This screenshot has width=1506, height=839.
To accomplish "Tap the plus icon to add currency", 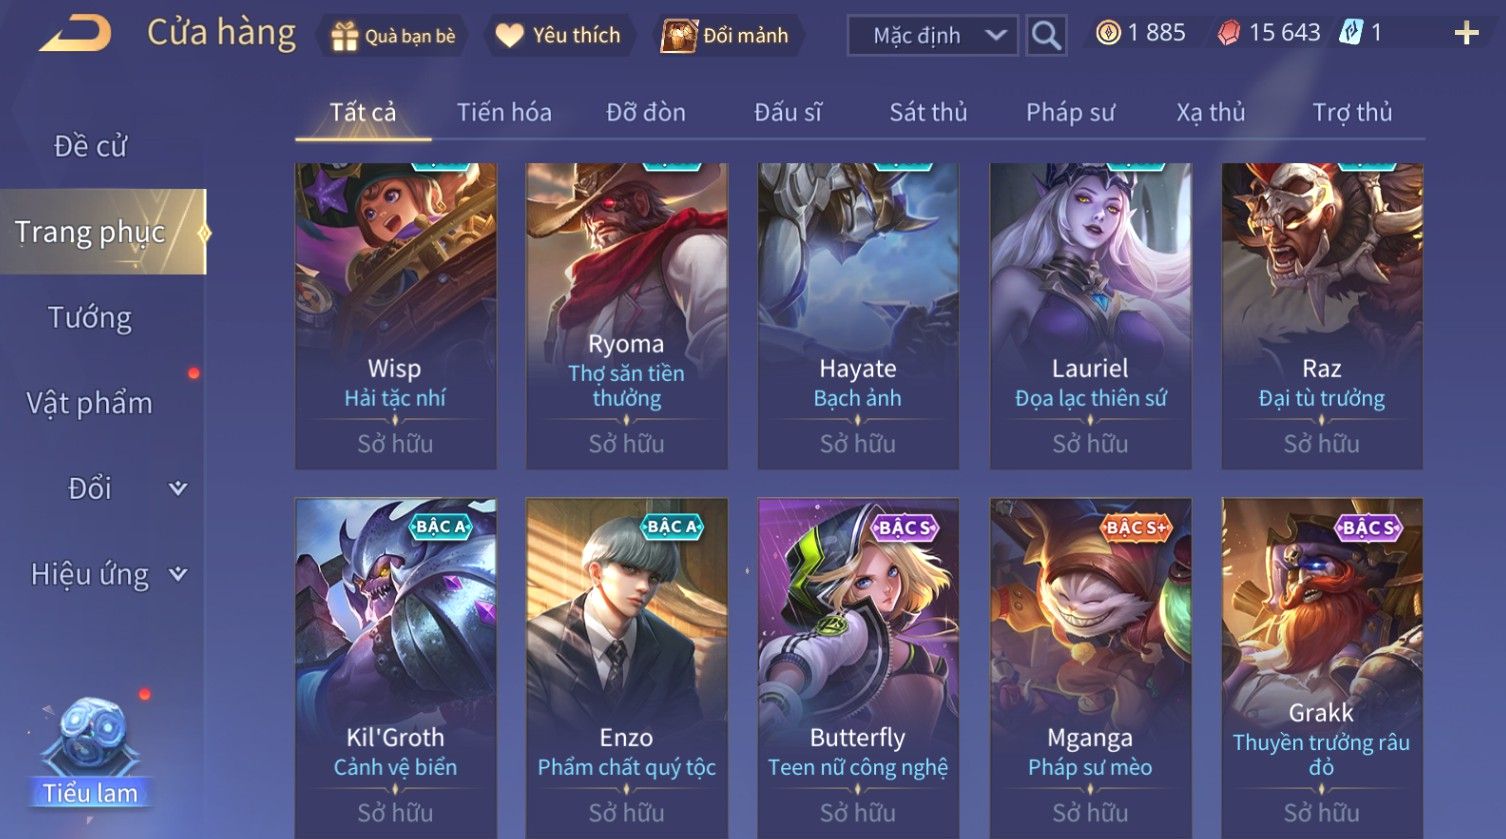I will point(1466,34).
